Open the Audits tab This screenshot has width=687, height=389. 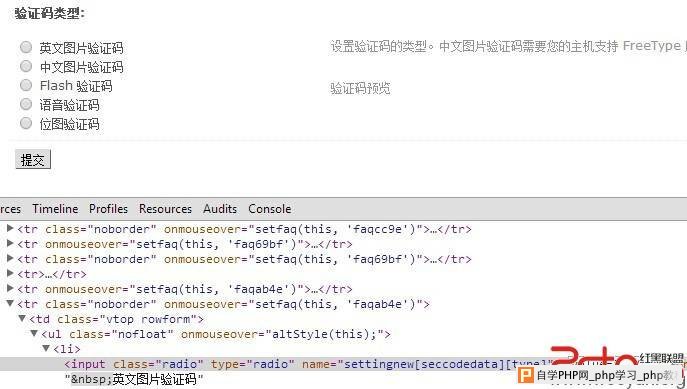(220, 209)
